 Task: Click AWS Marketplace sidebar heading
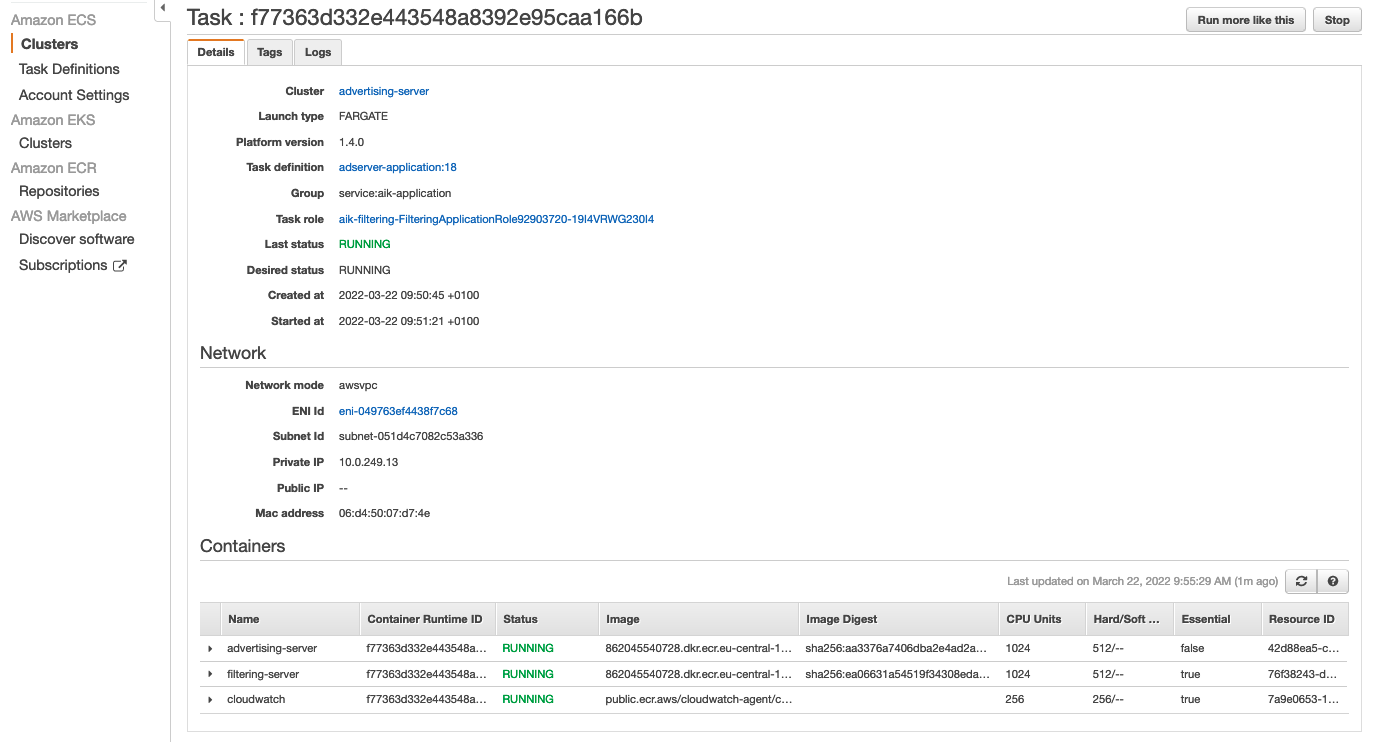click(69, 216)
